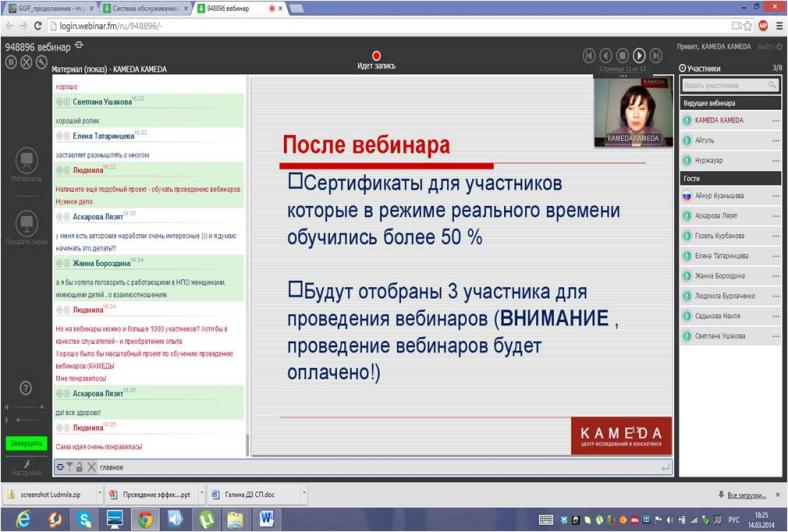The width and height of the screenshot is (788, 532).
Task: Click the status icon beside Айгуль
Action: (x=687, y=141)
